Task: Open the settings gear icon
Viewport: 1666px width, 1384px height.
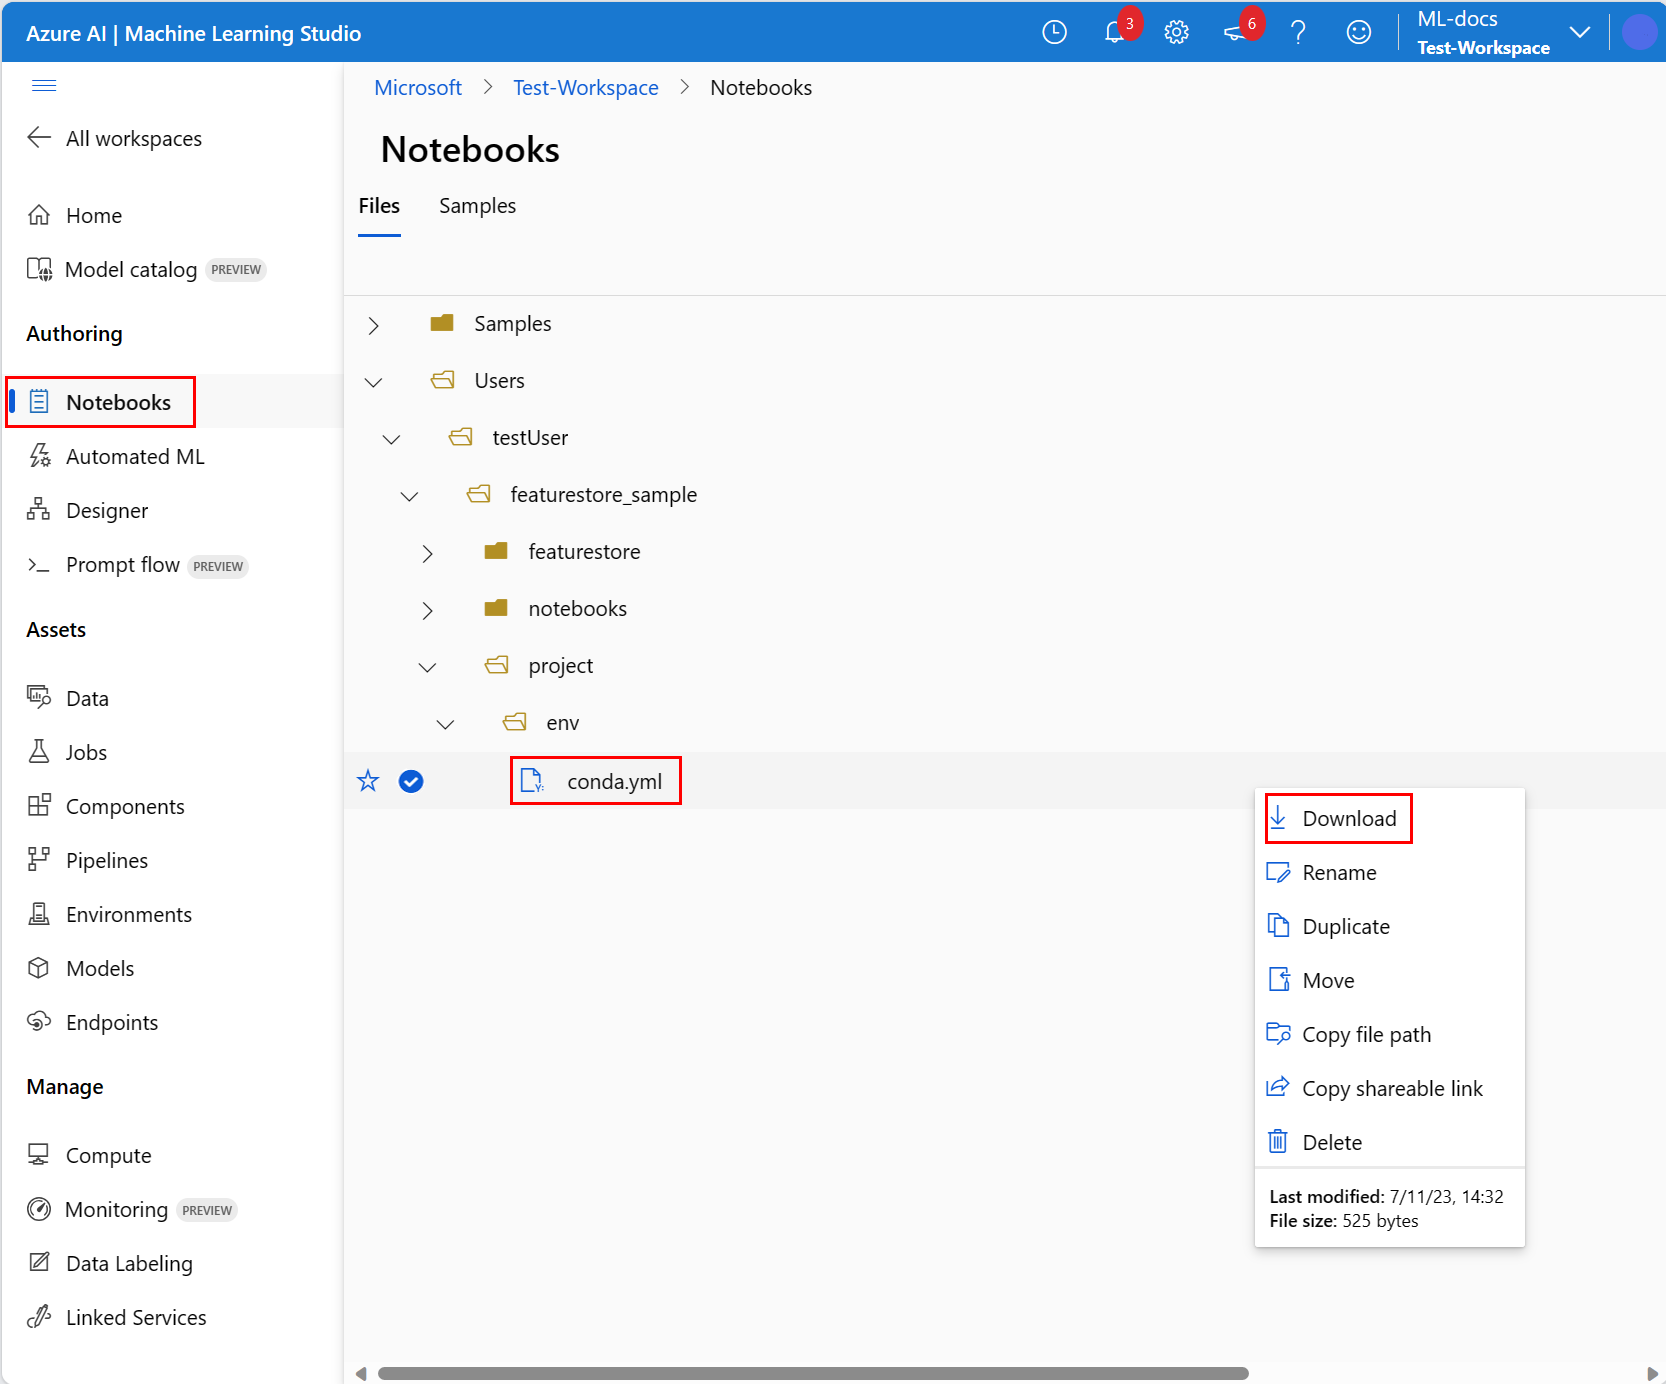Action: point(1176,33)
